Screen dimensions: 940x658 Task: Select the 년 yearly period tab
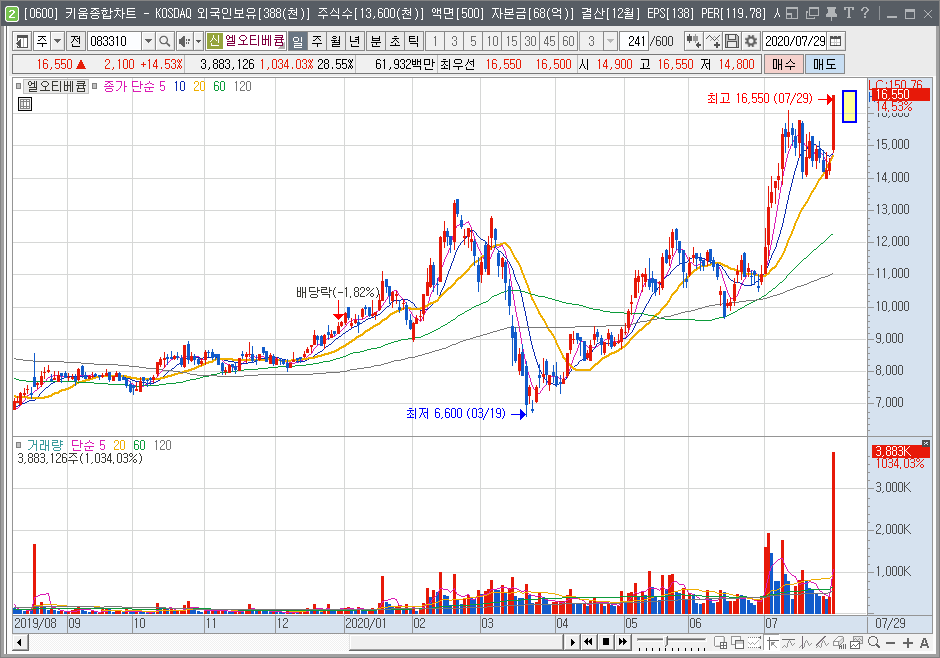(355, 41)
